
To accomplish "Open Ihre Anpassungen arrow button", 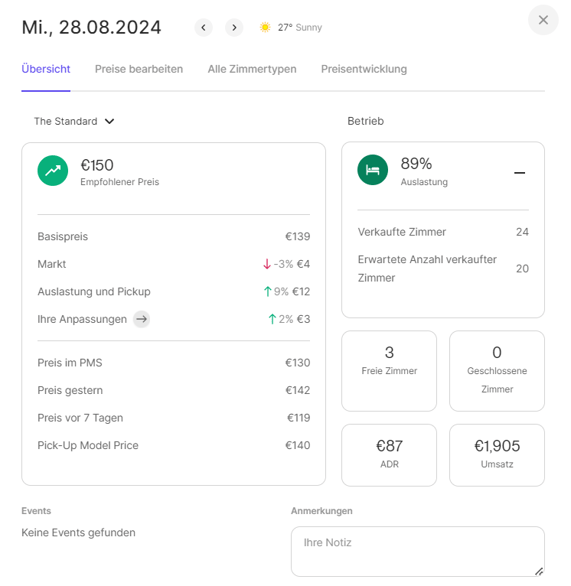I will click(x=141, y=319).
